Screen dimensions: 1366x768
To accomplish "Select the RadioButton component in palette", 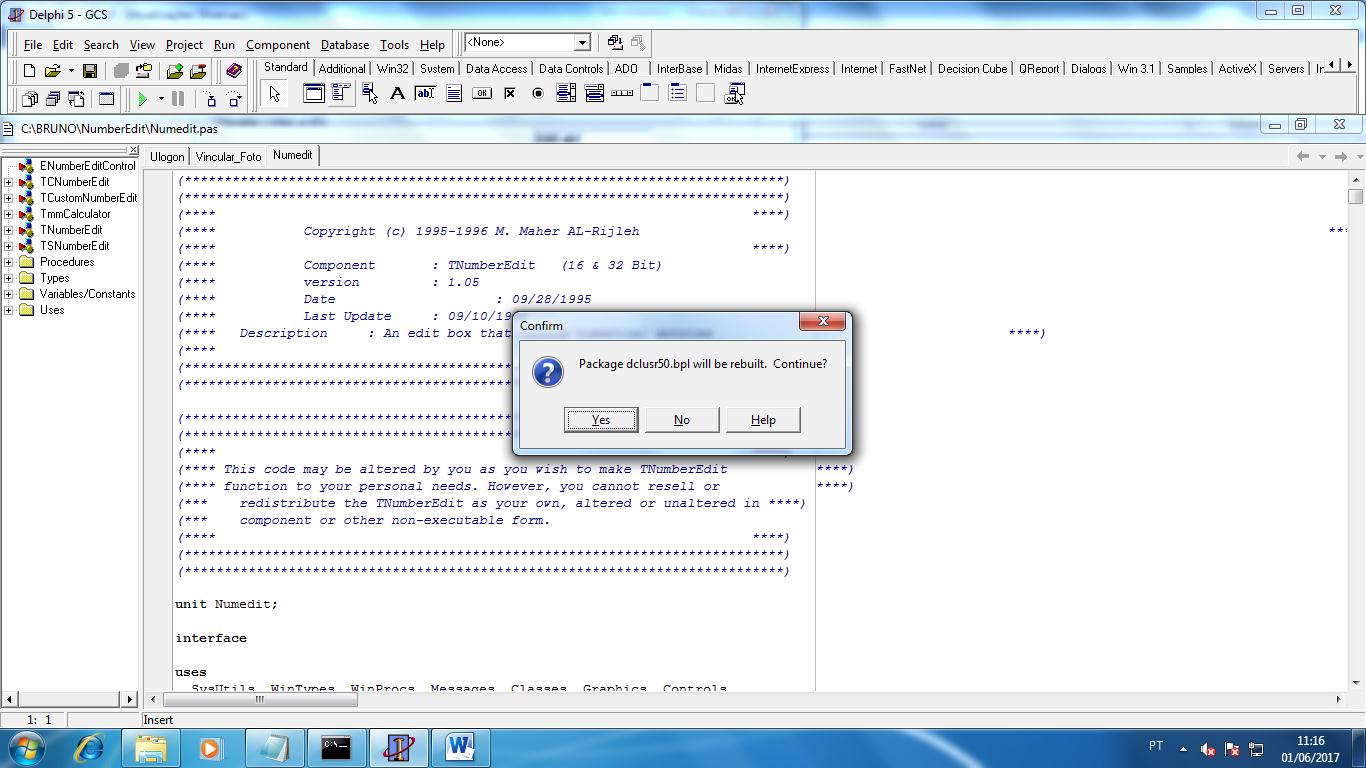I will click(538, 94).
